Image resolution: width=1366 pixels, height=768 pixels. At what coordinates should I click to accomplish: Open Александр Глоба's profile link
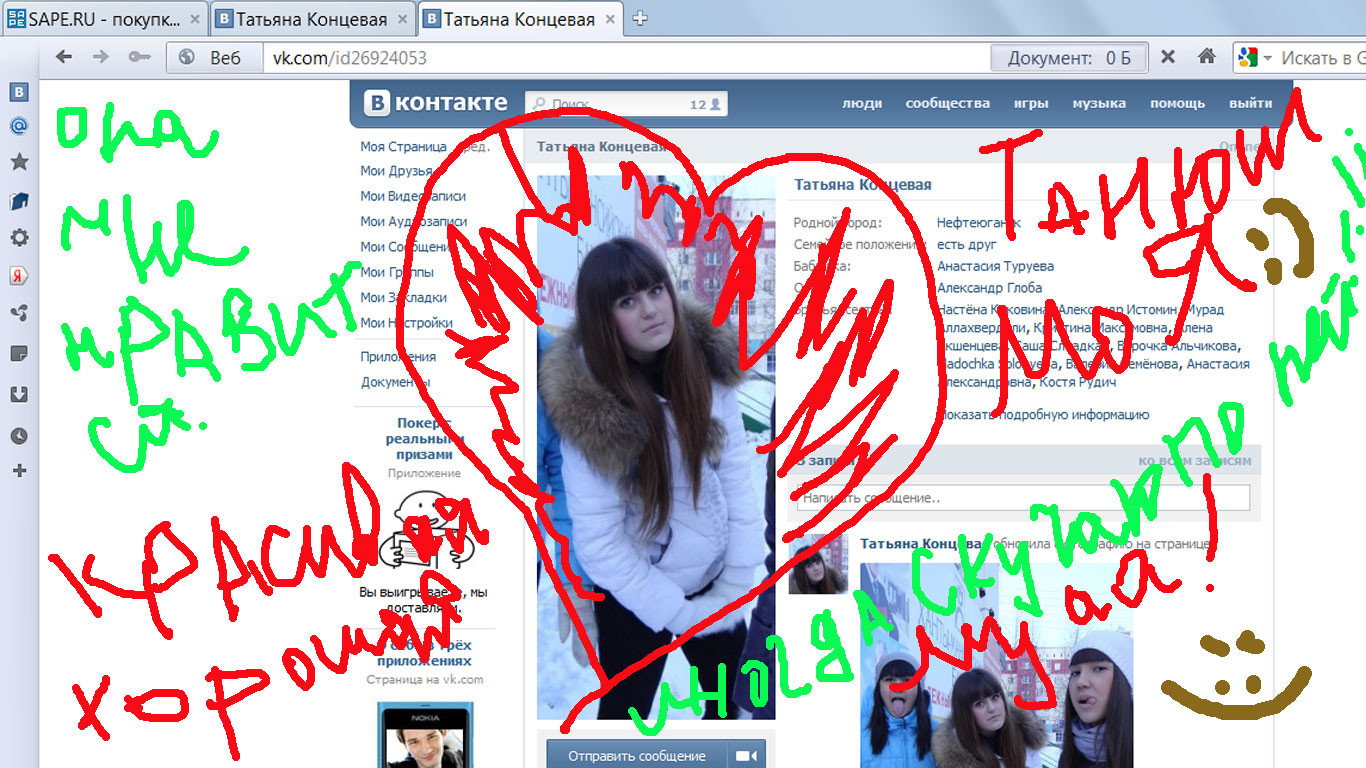989,288
